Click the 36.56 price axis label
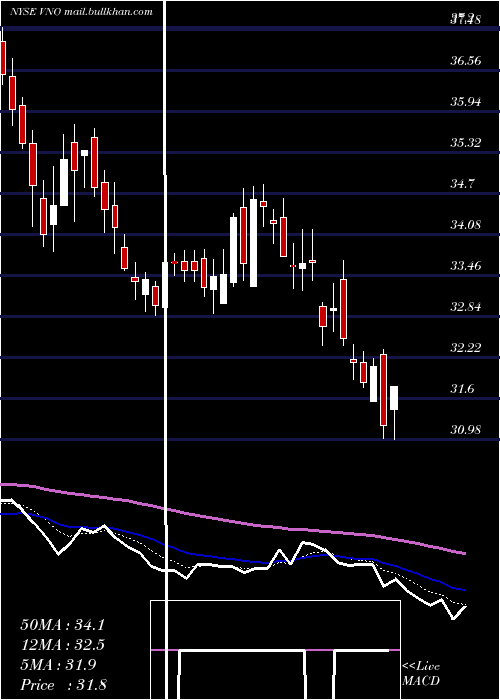This screenshot has height=700, width=500. (x=466, y=61)
